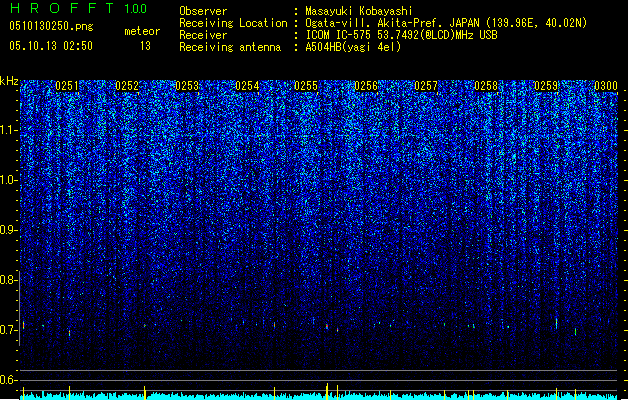The height and width of the screenshot is (400, 629).
Task: Click the ICOM IC-575 receiver details
Action: coord(401,35)
